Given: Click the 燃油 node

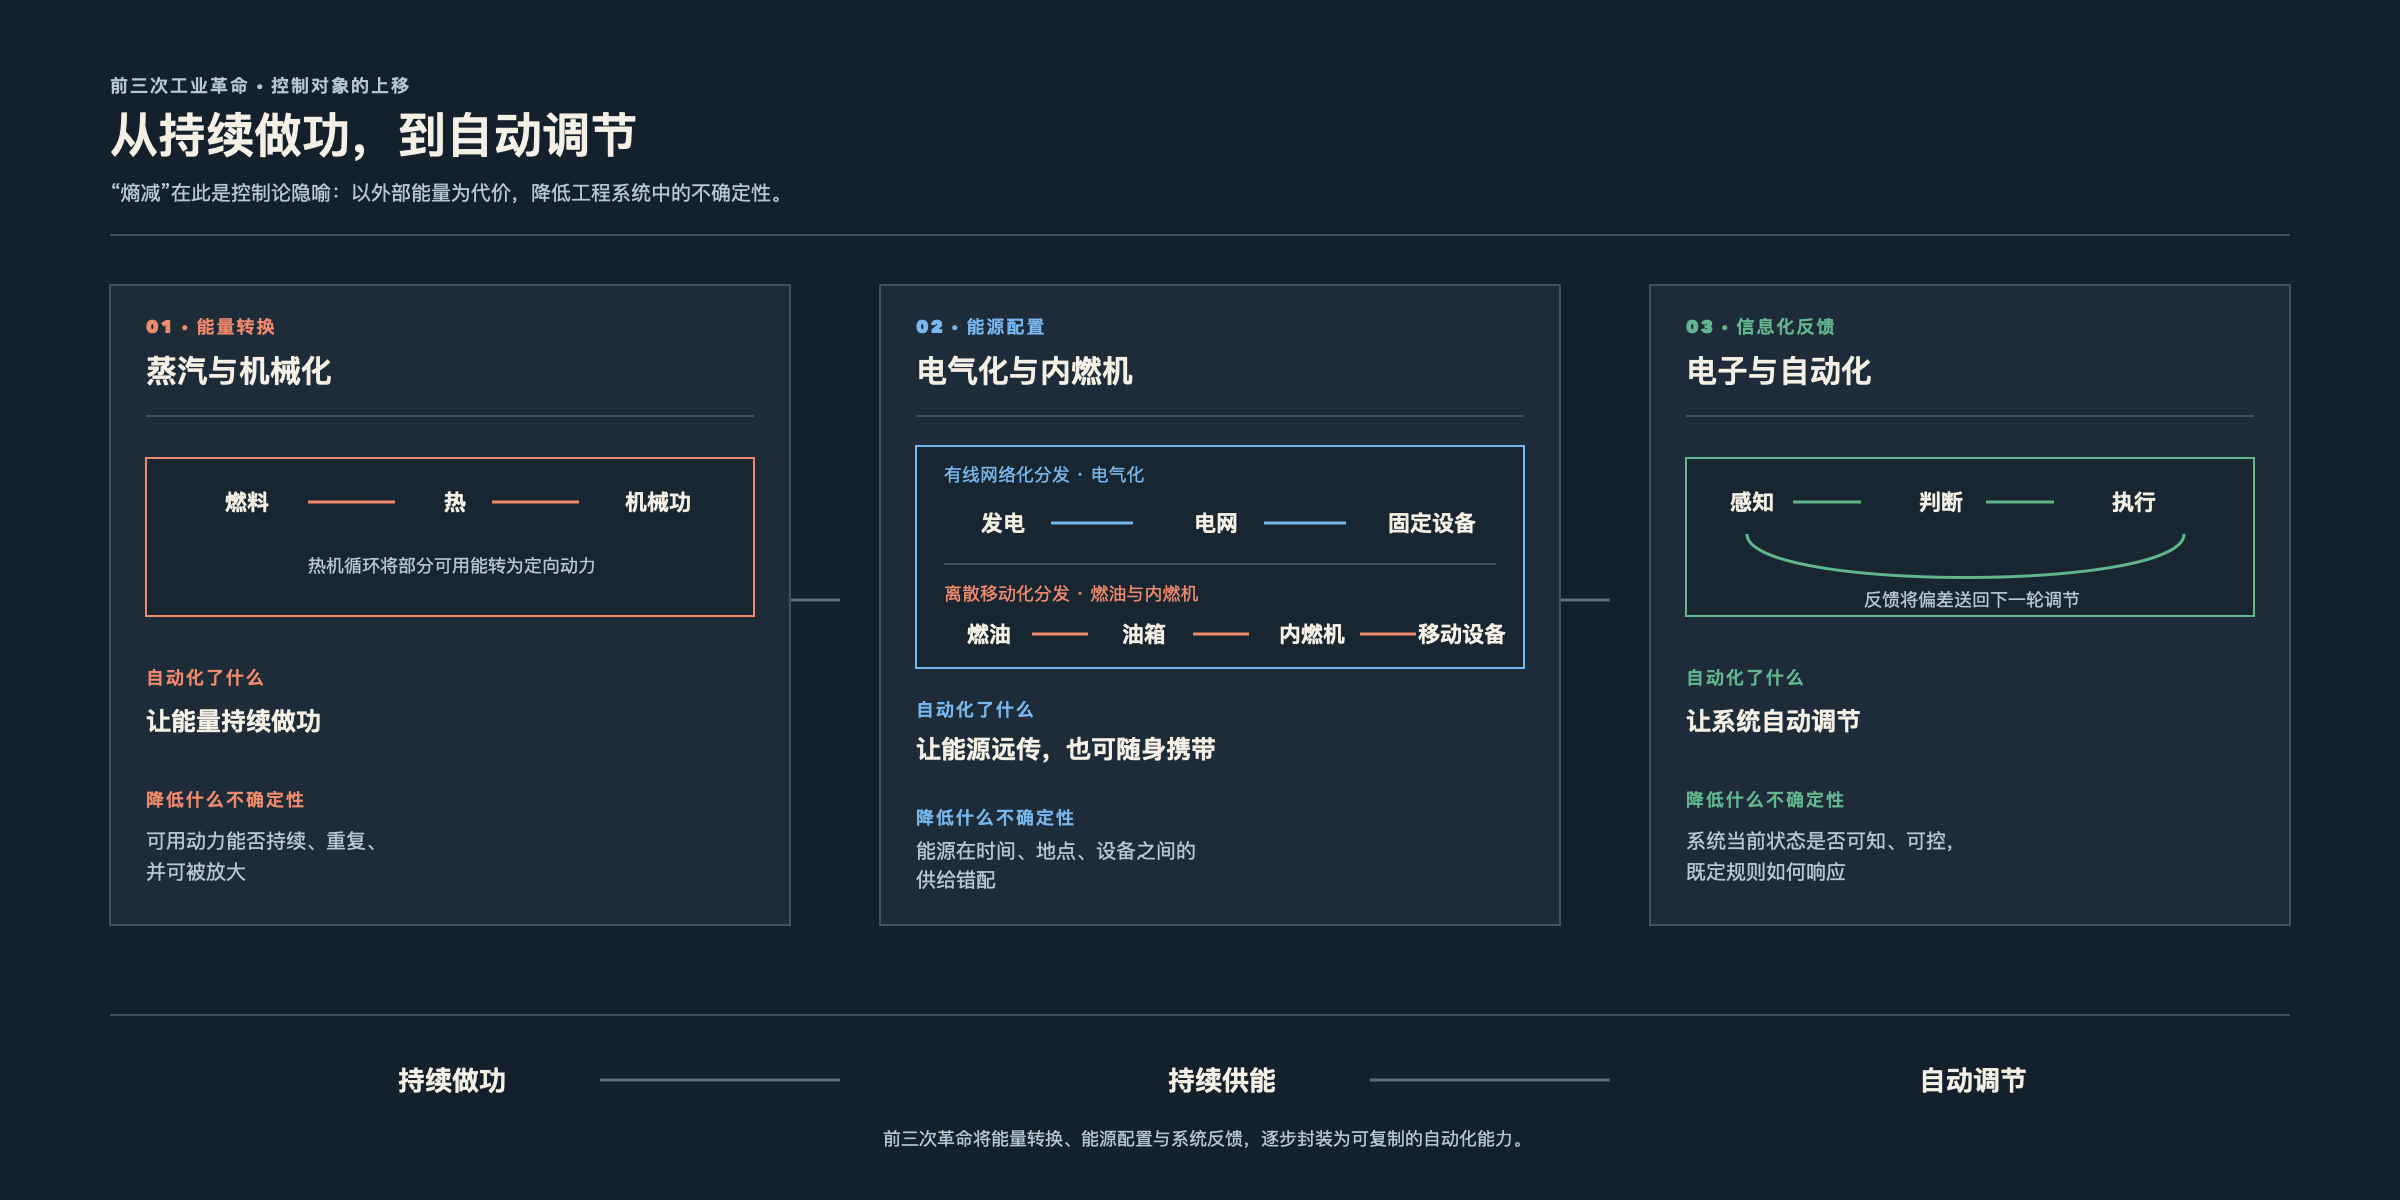Looking at the screenshot, I should 989,634.
